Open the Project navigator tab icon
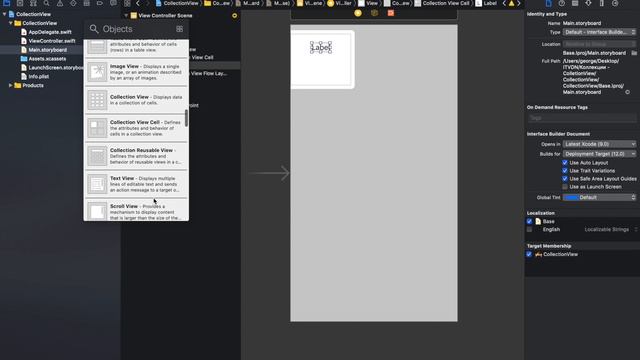Screen dimensions: 640x360 (7, 3)
